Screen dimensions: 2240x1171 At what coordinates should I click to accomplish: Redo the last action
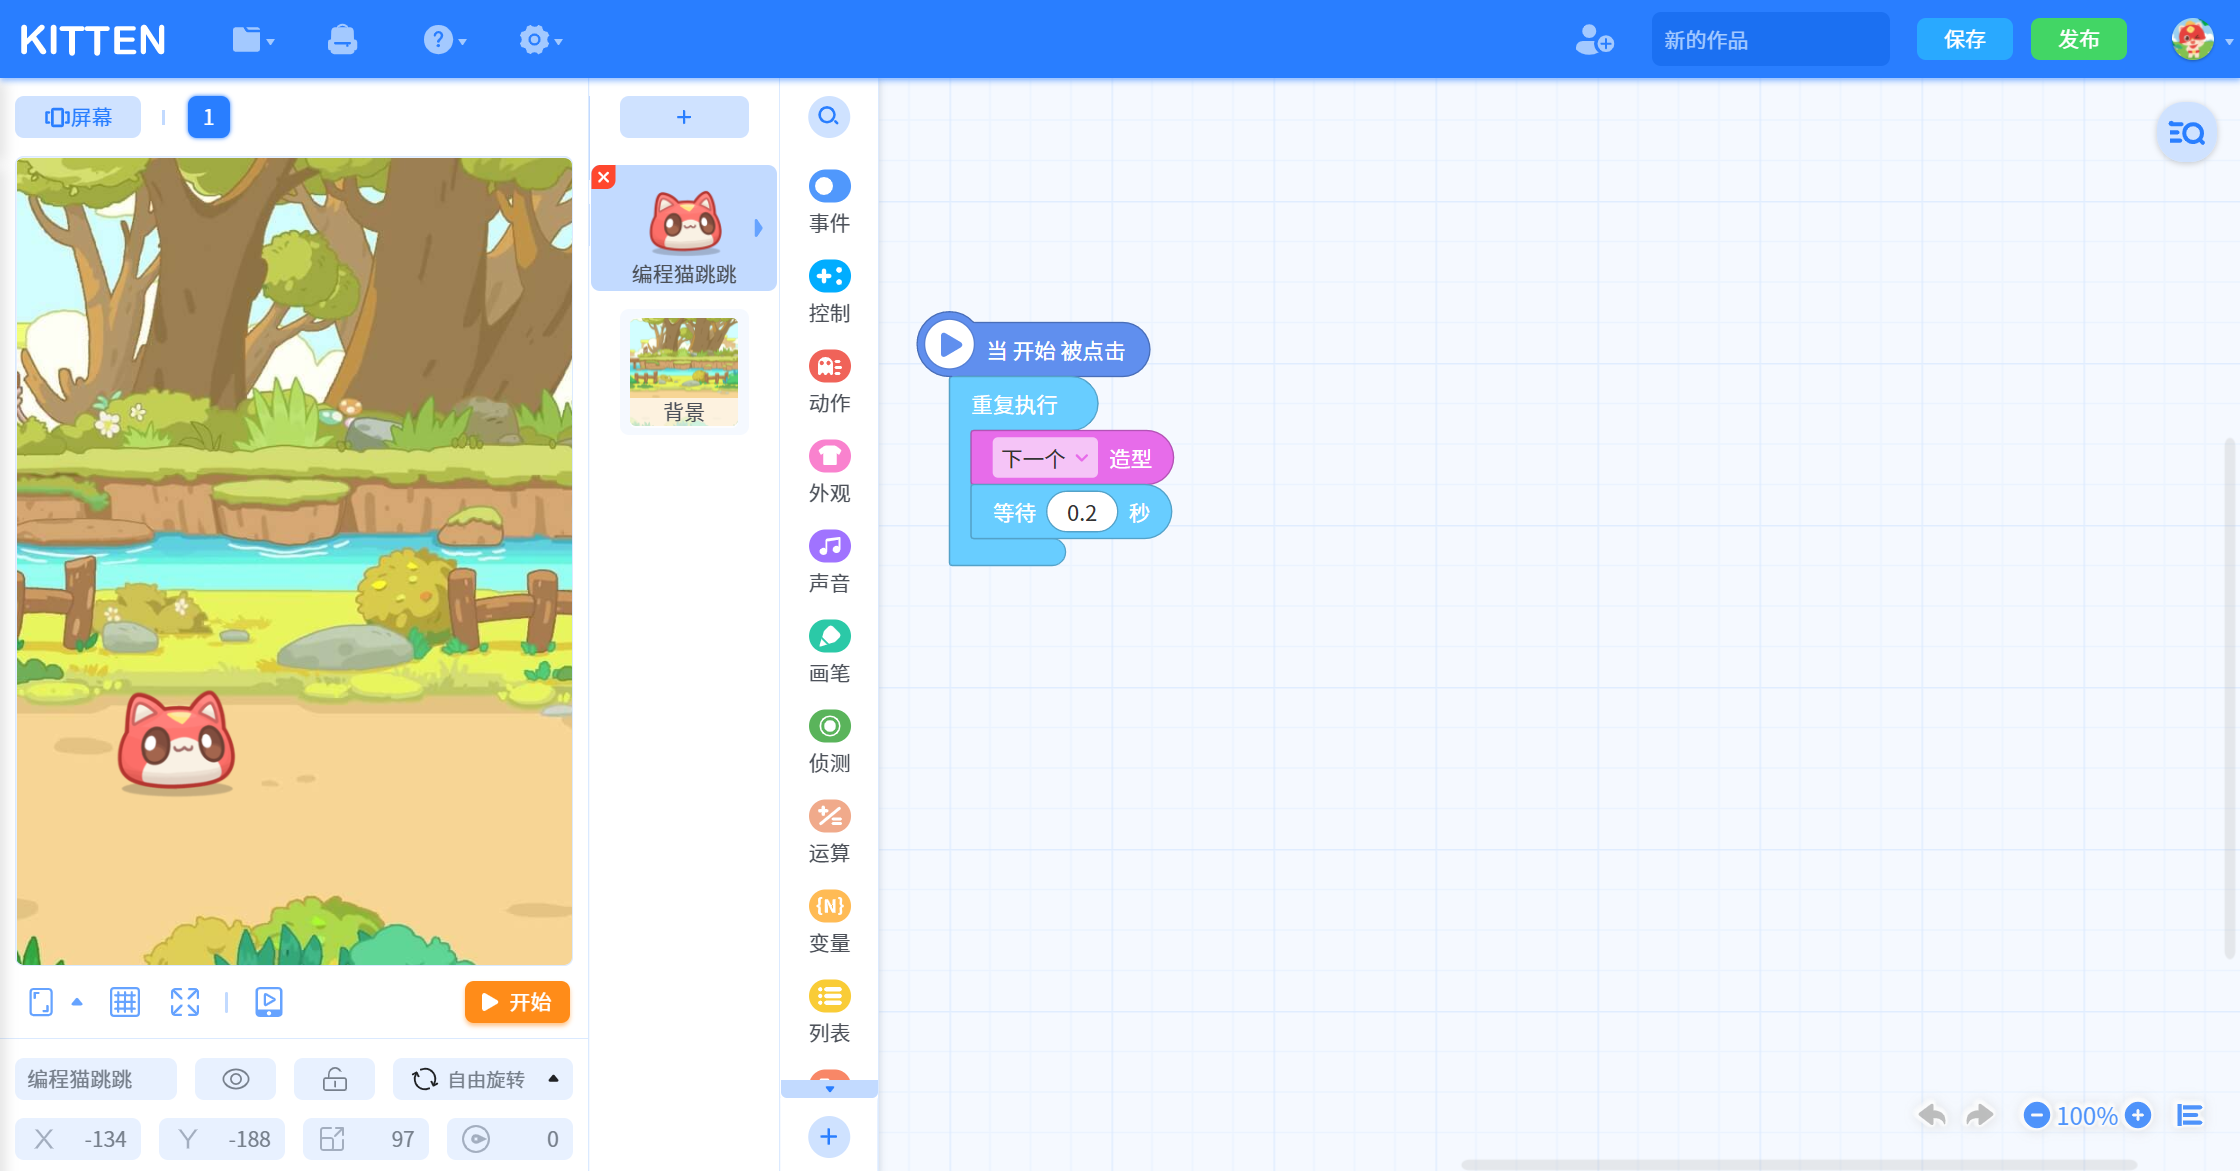pyautogui.click(x=1979, y=1115)
